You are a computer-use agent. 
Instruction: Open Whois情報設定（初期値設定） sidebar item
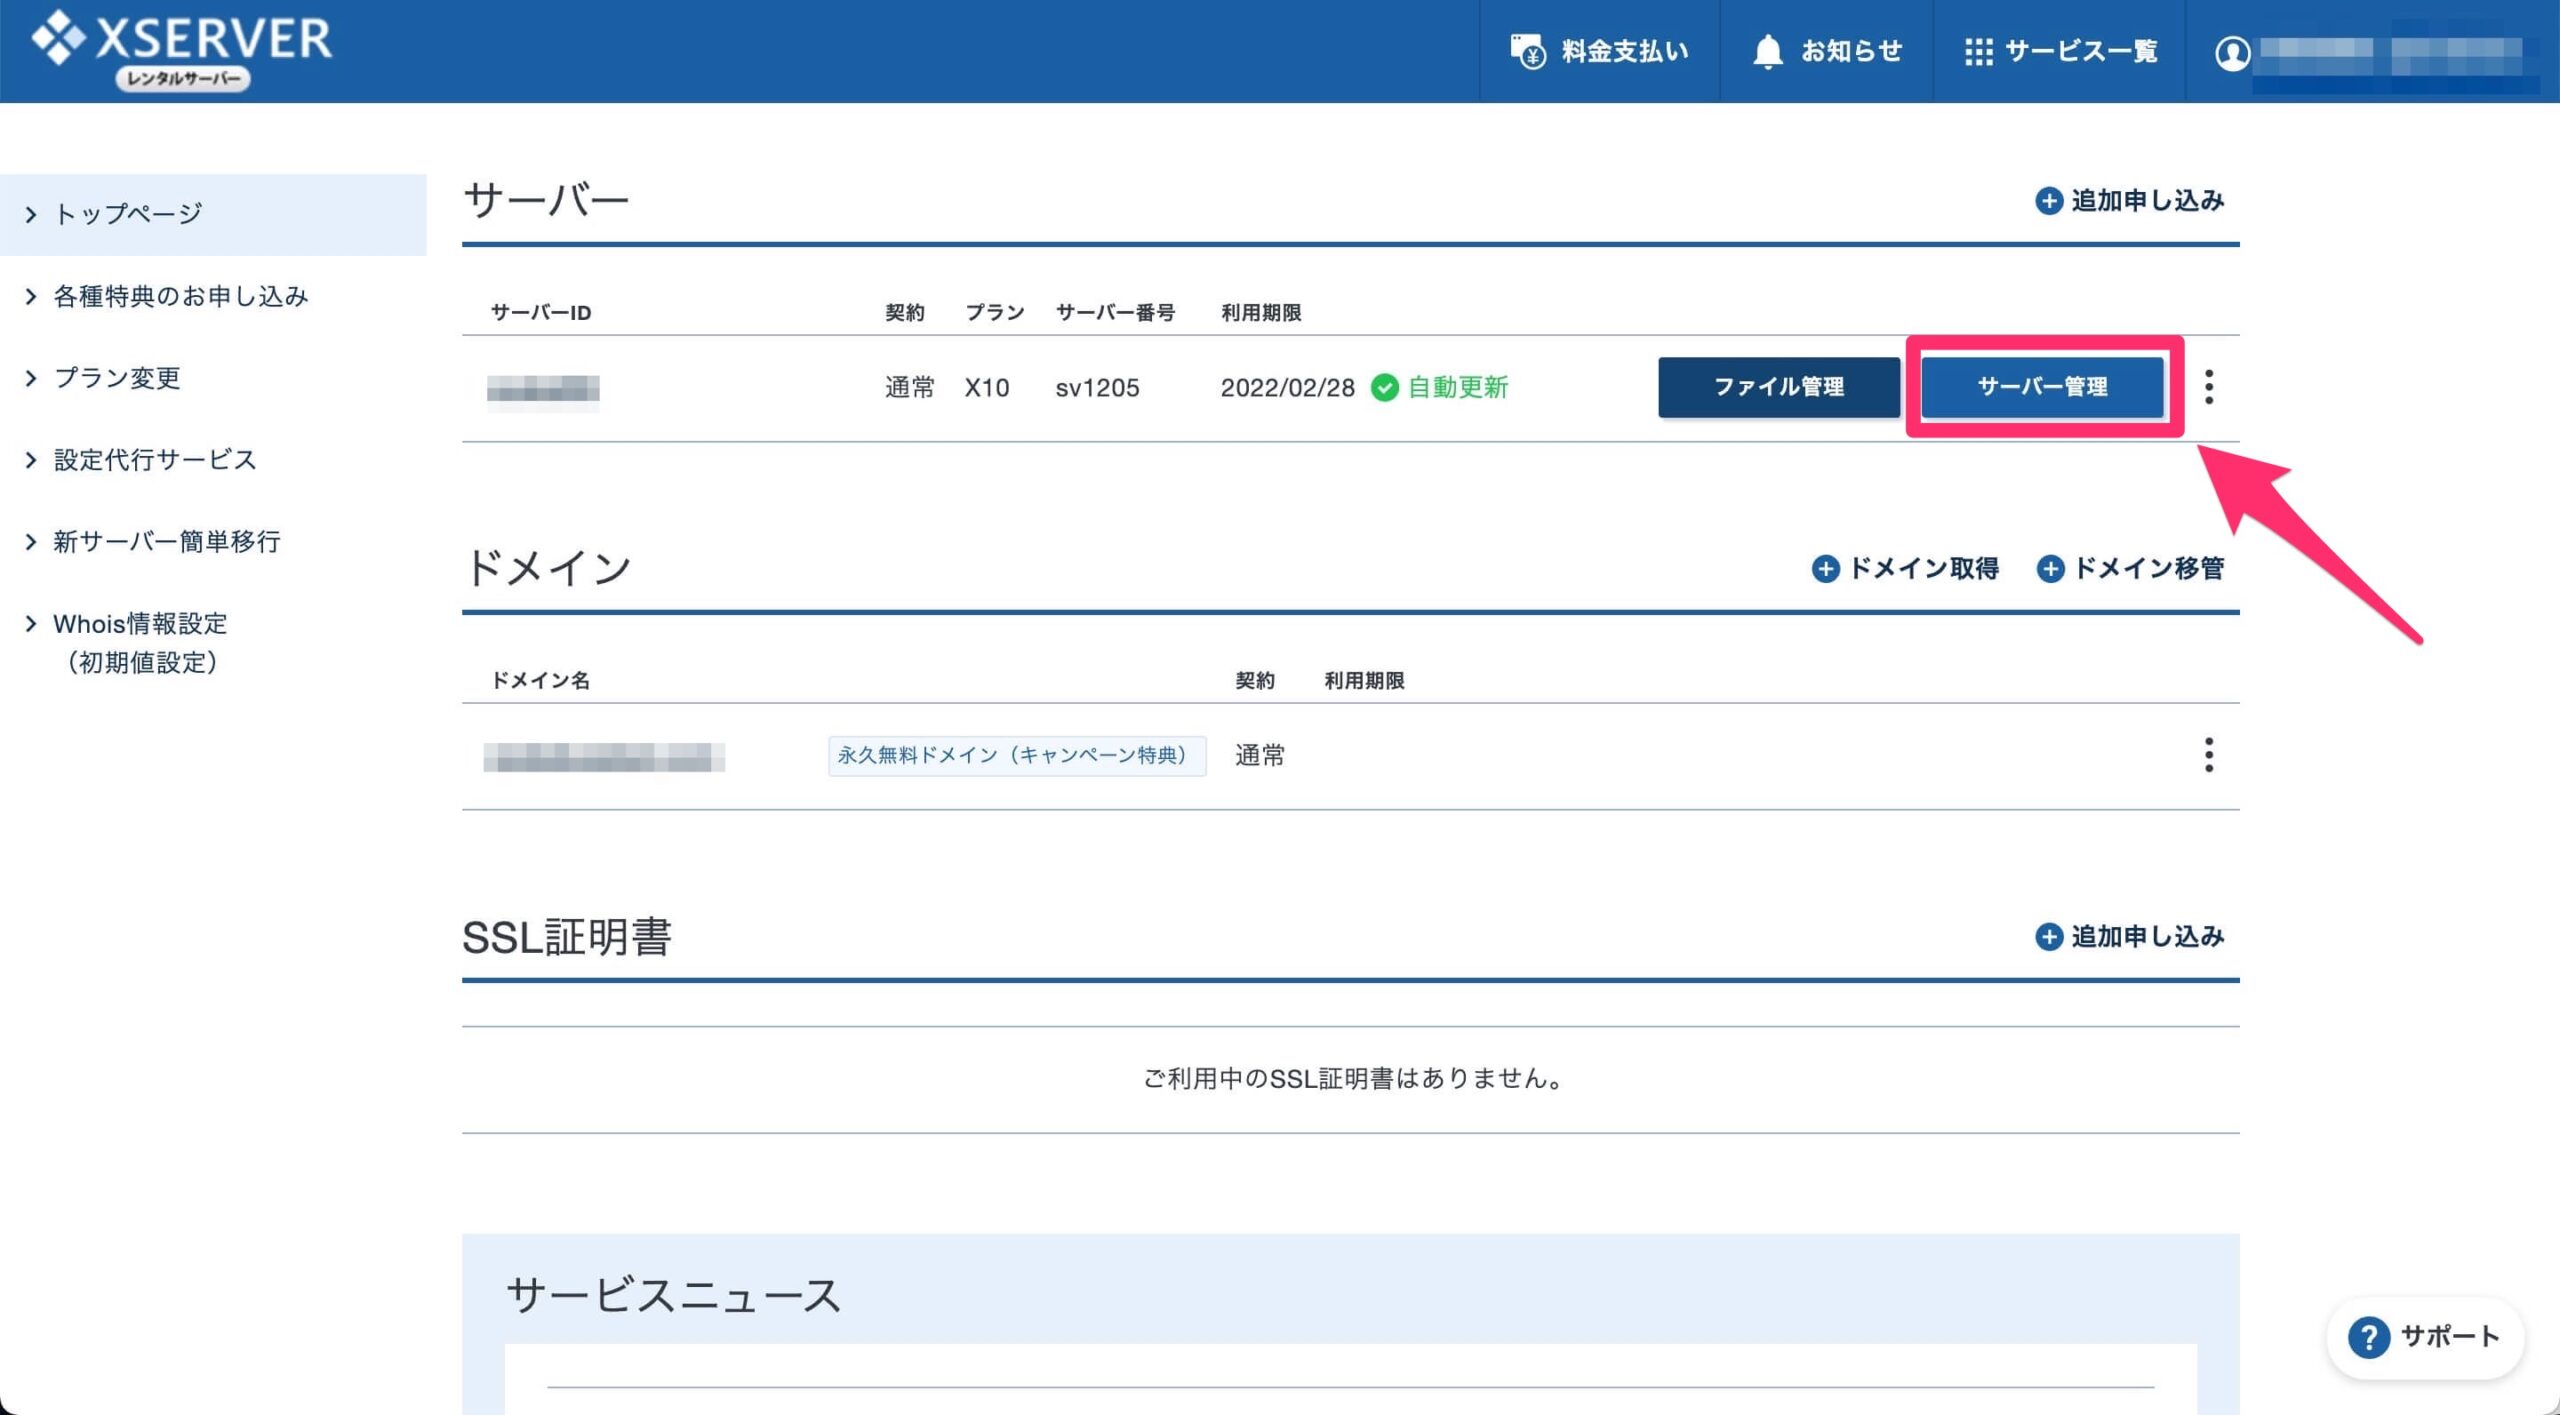pos(140,643)
